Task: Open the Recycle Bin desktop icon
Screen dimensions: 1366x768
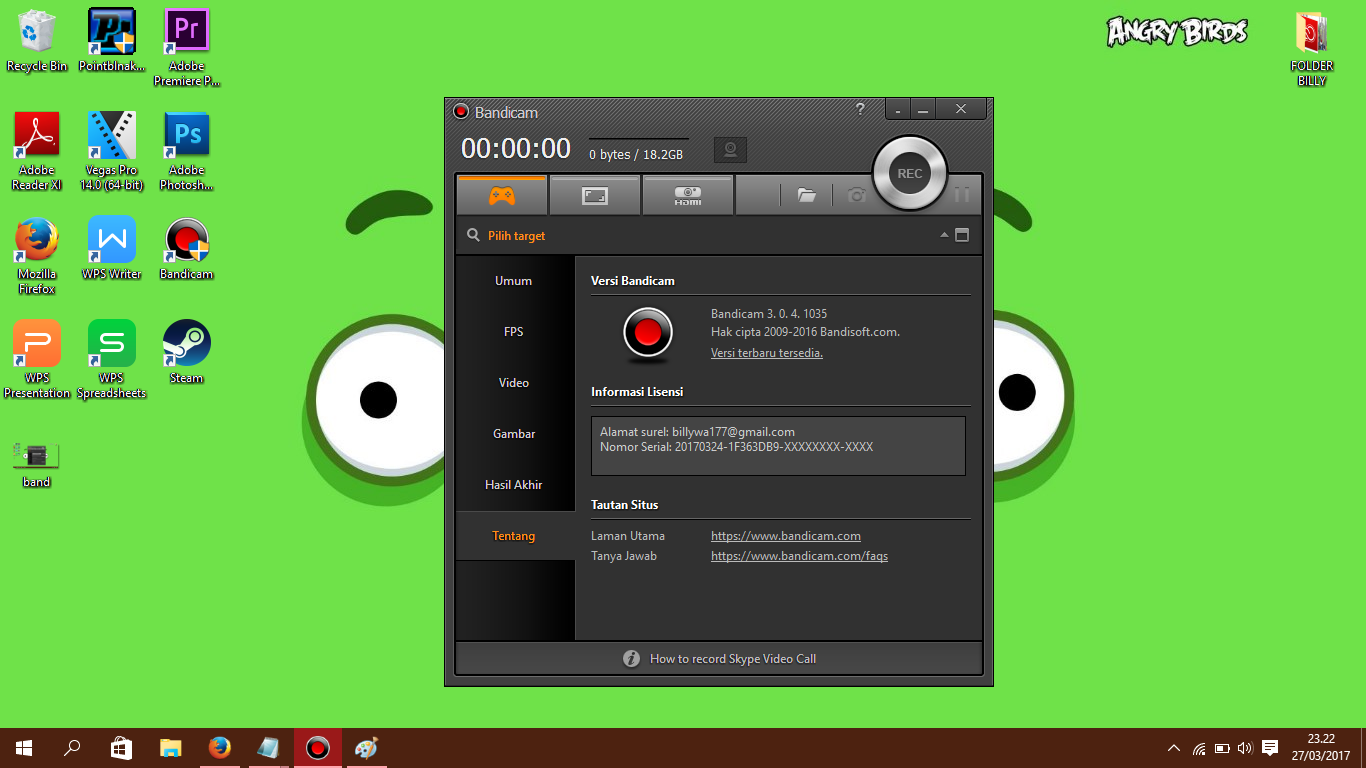Action: [x=37, y=41]
